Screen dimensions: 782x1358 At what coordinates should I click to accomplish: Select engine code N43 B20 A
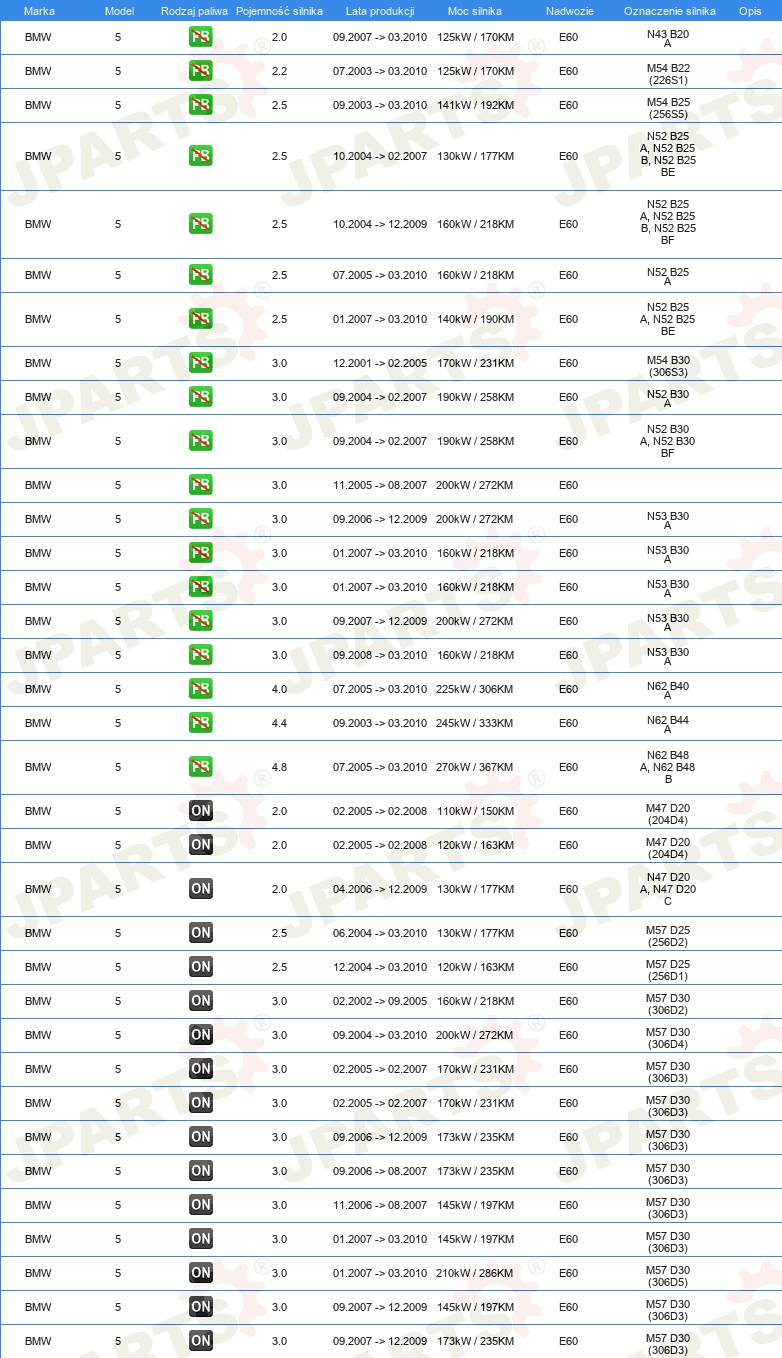[x=668, y=39]
